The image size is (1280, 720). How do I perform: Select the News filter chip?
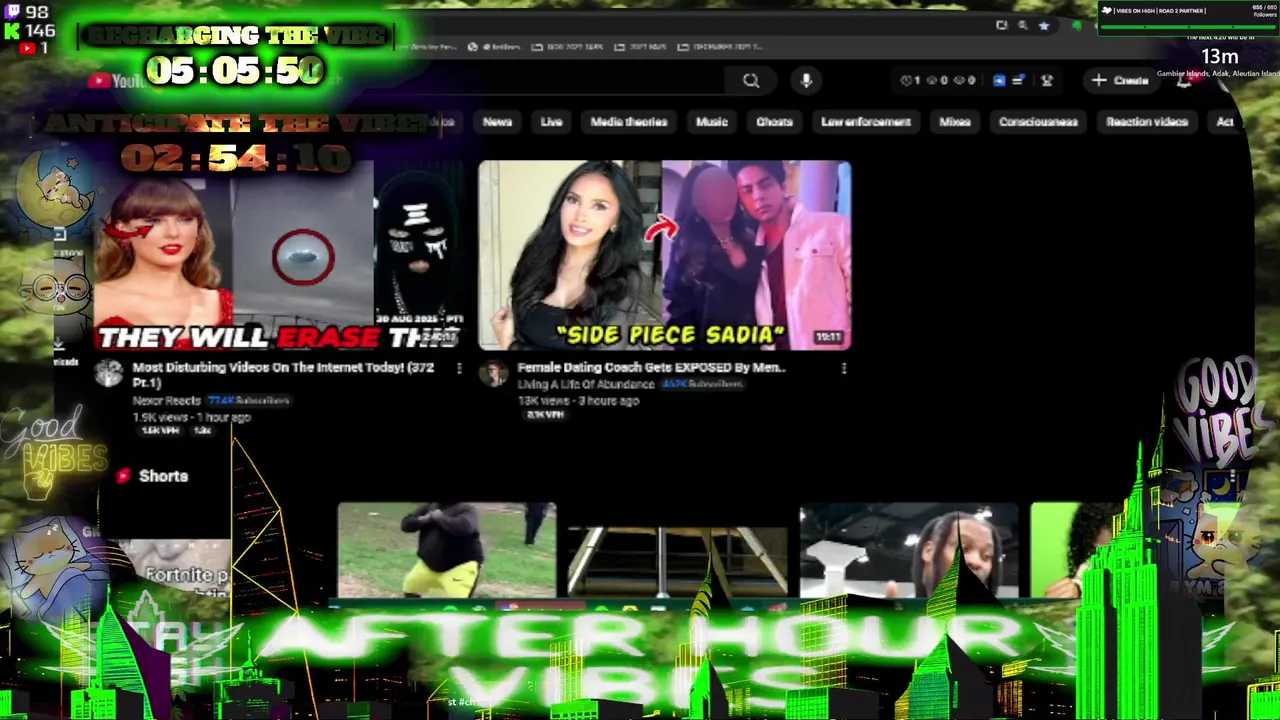(x=497, y=122)
